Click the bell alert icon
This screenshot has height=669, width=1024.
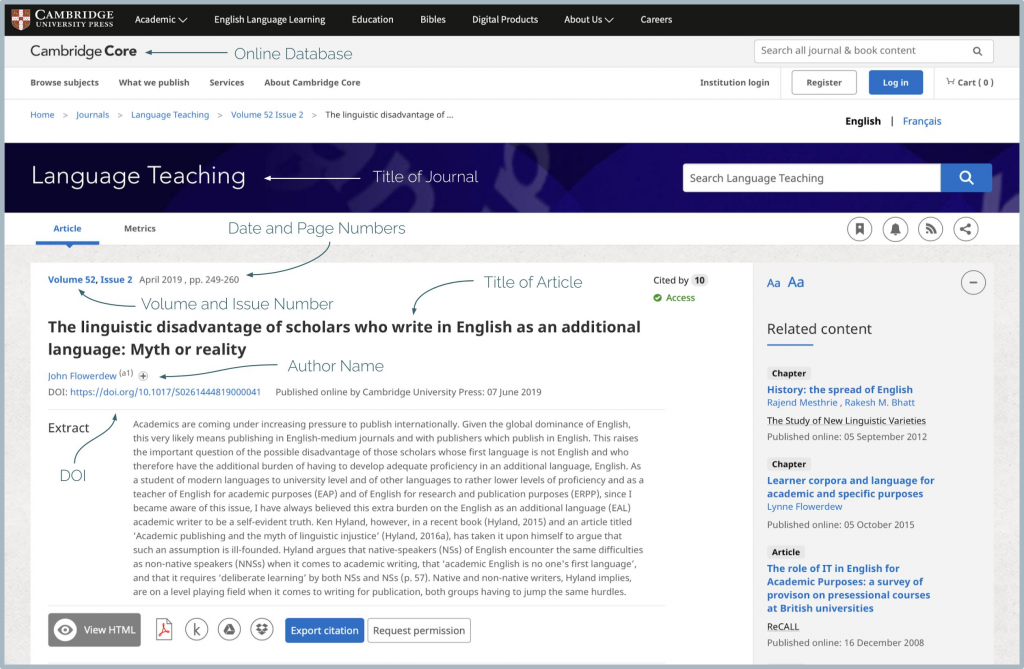tap(895, 229)
